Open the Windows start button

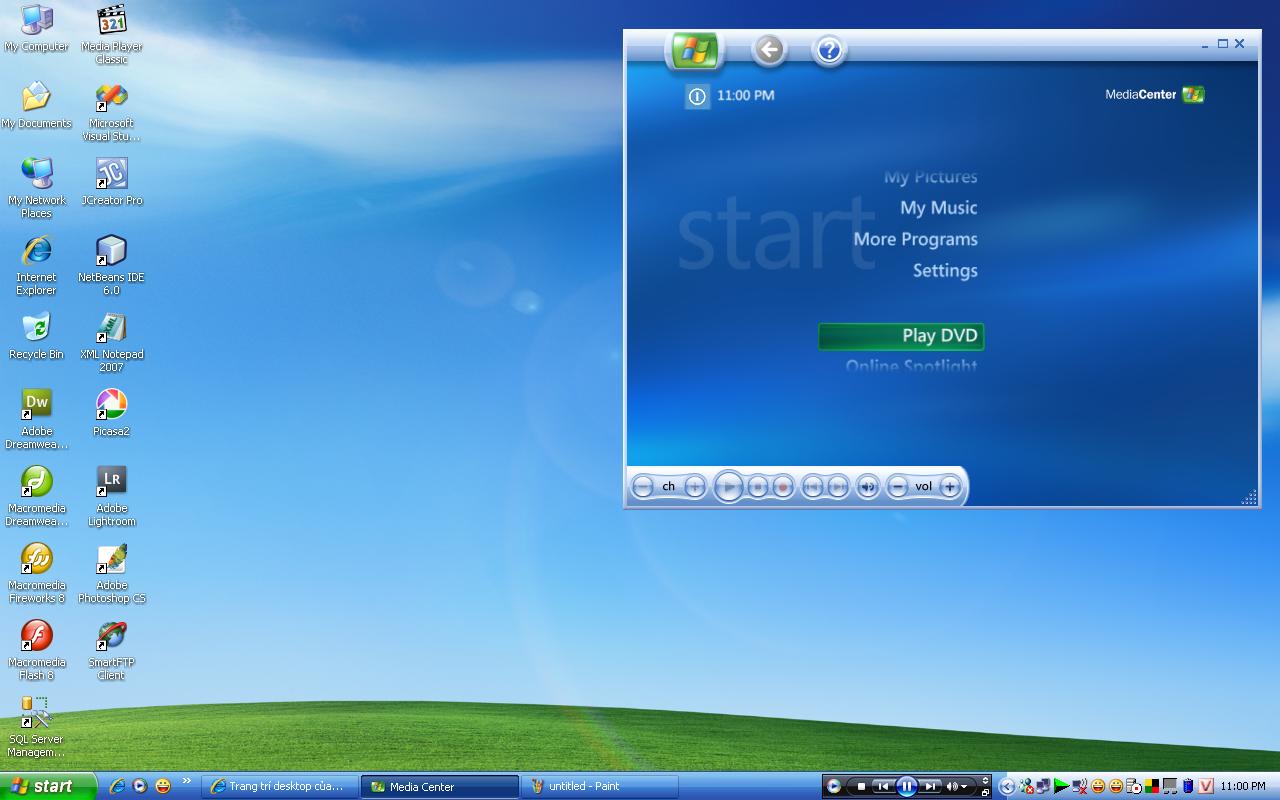pyautogui.click(x=48, y=786)
